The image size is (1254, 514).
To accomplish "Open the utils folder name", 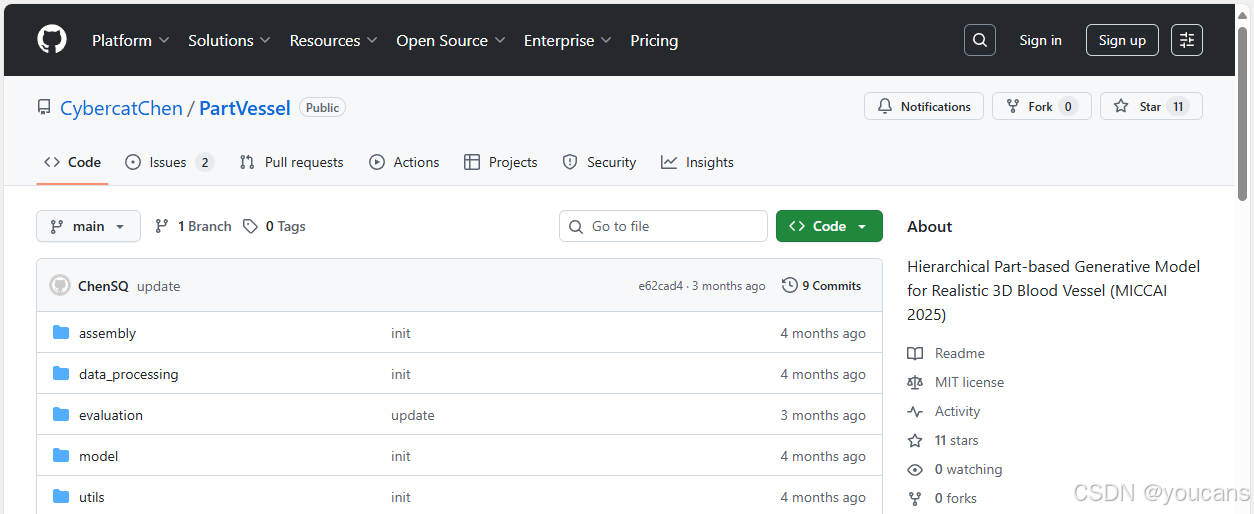I will tap(91, 497).
